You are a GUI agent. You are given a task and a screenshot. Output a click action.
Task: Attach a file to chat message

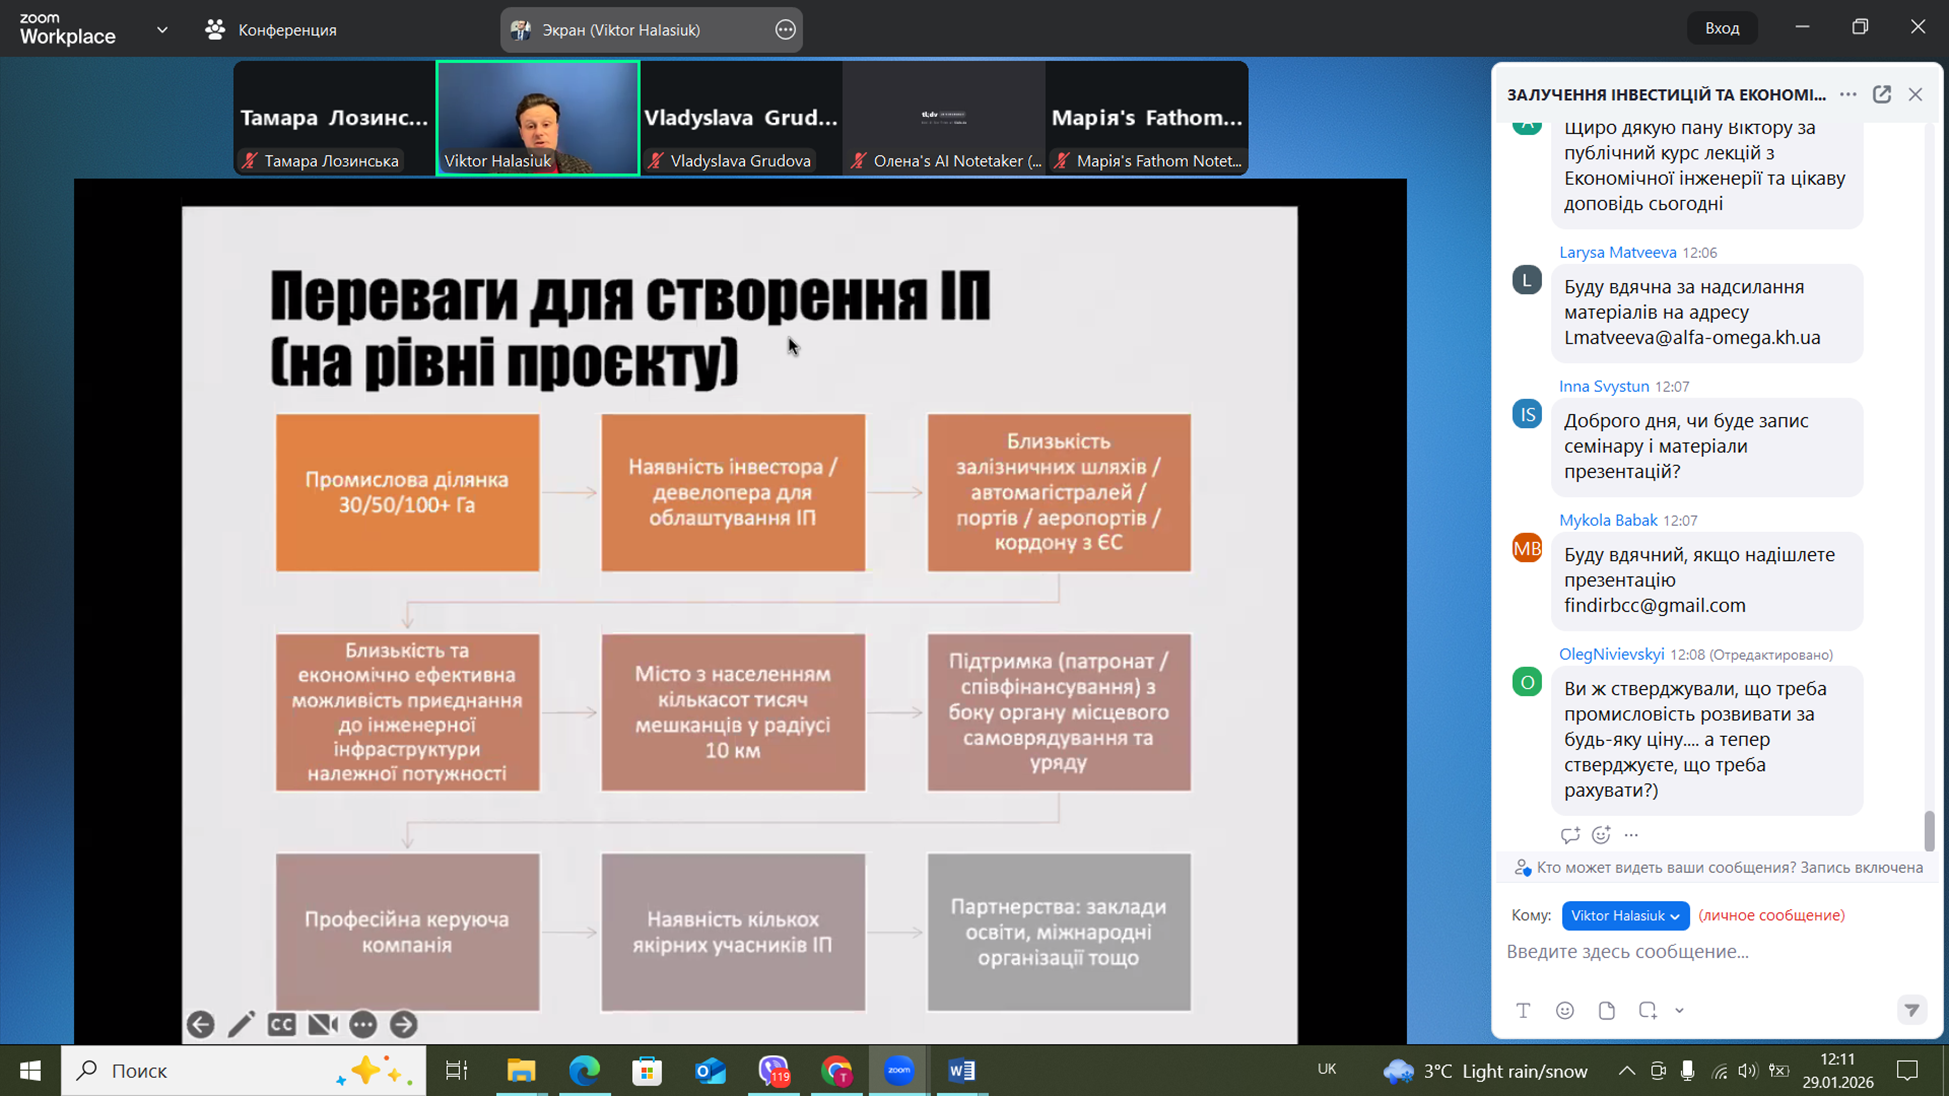click(x=1606, y=1010)
